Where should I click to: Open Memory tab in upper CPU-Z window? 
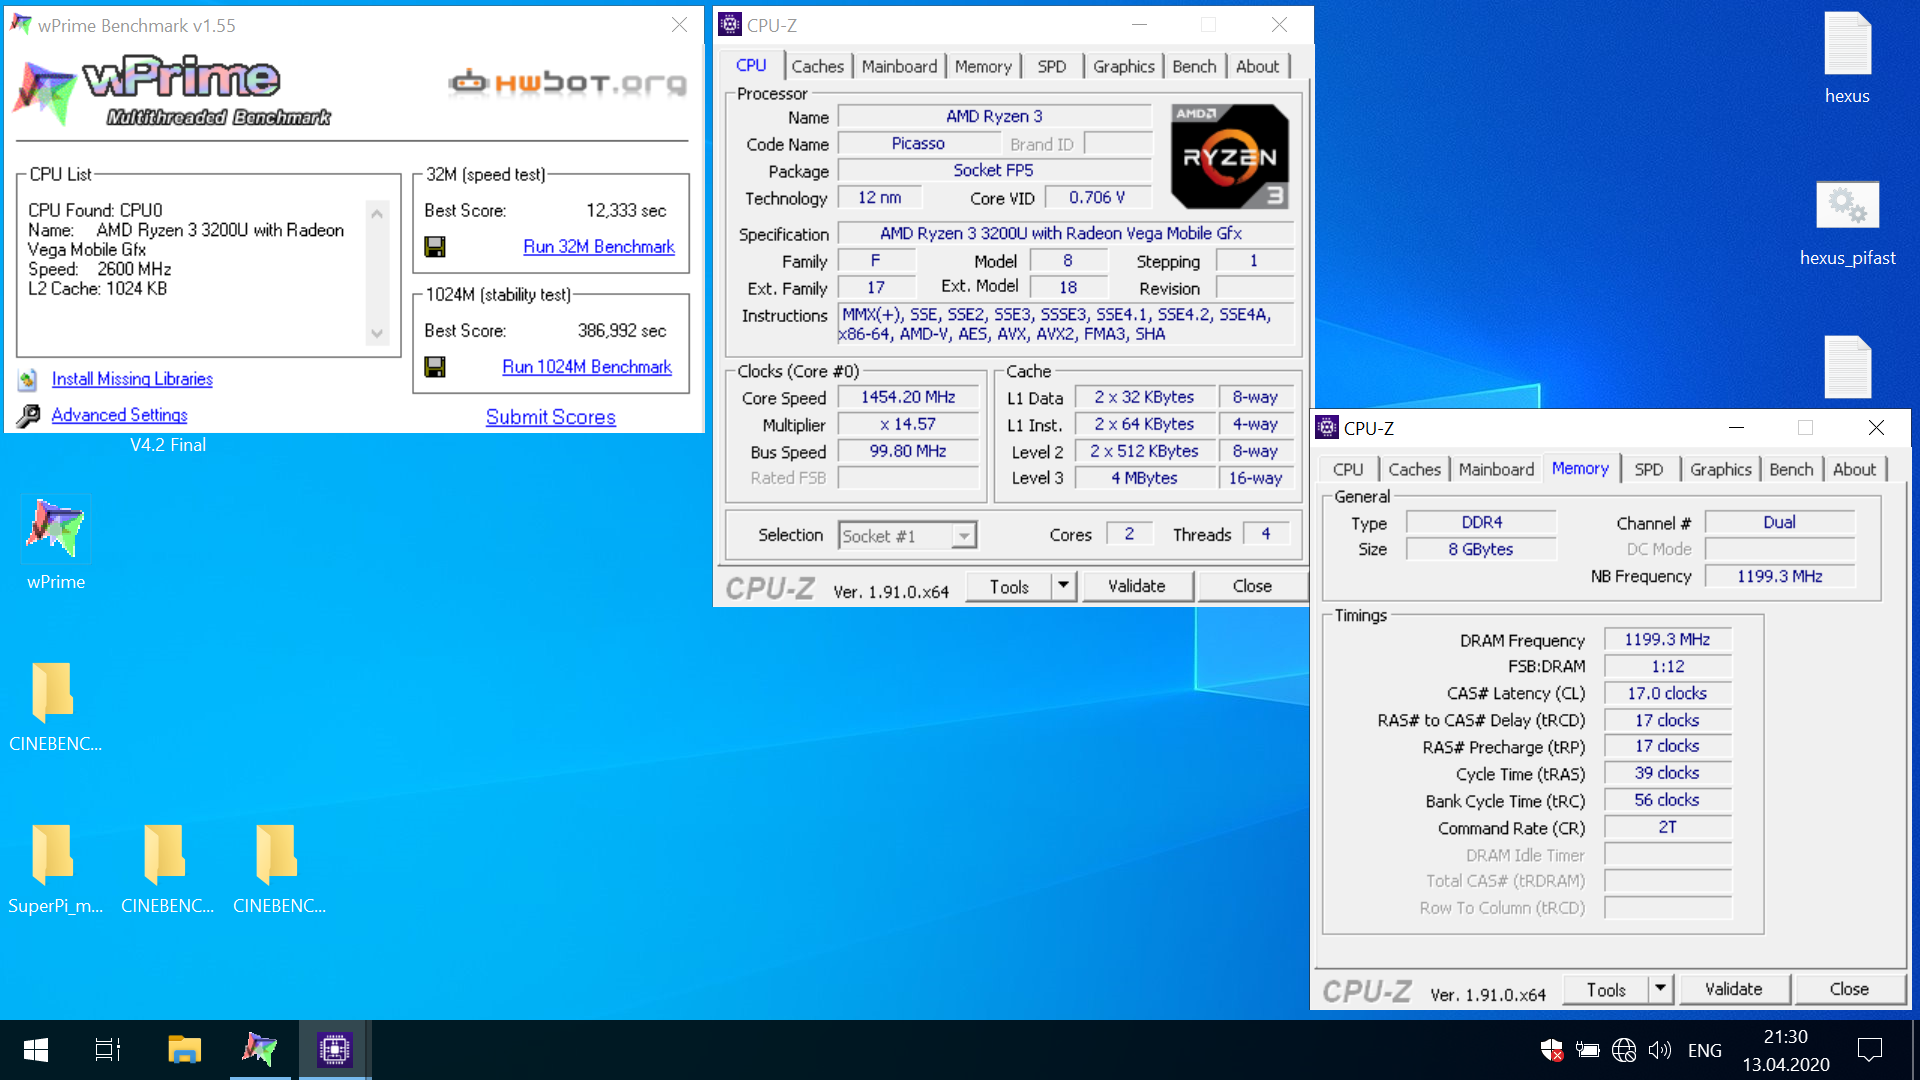click(x=983, y=66)
